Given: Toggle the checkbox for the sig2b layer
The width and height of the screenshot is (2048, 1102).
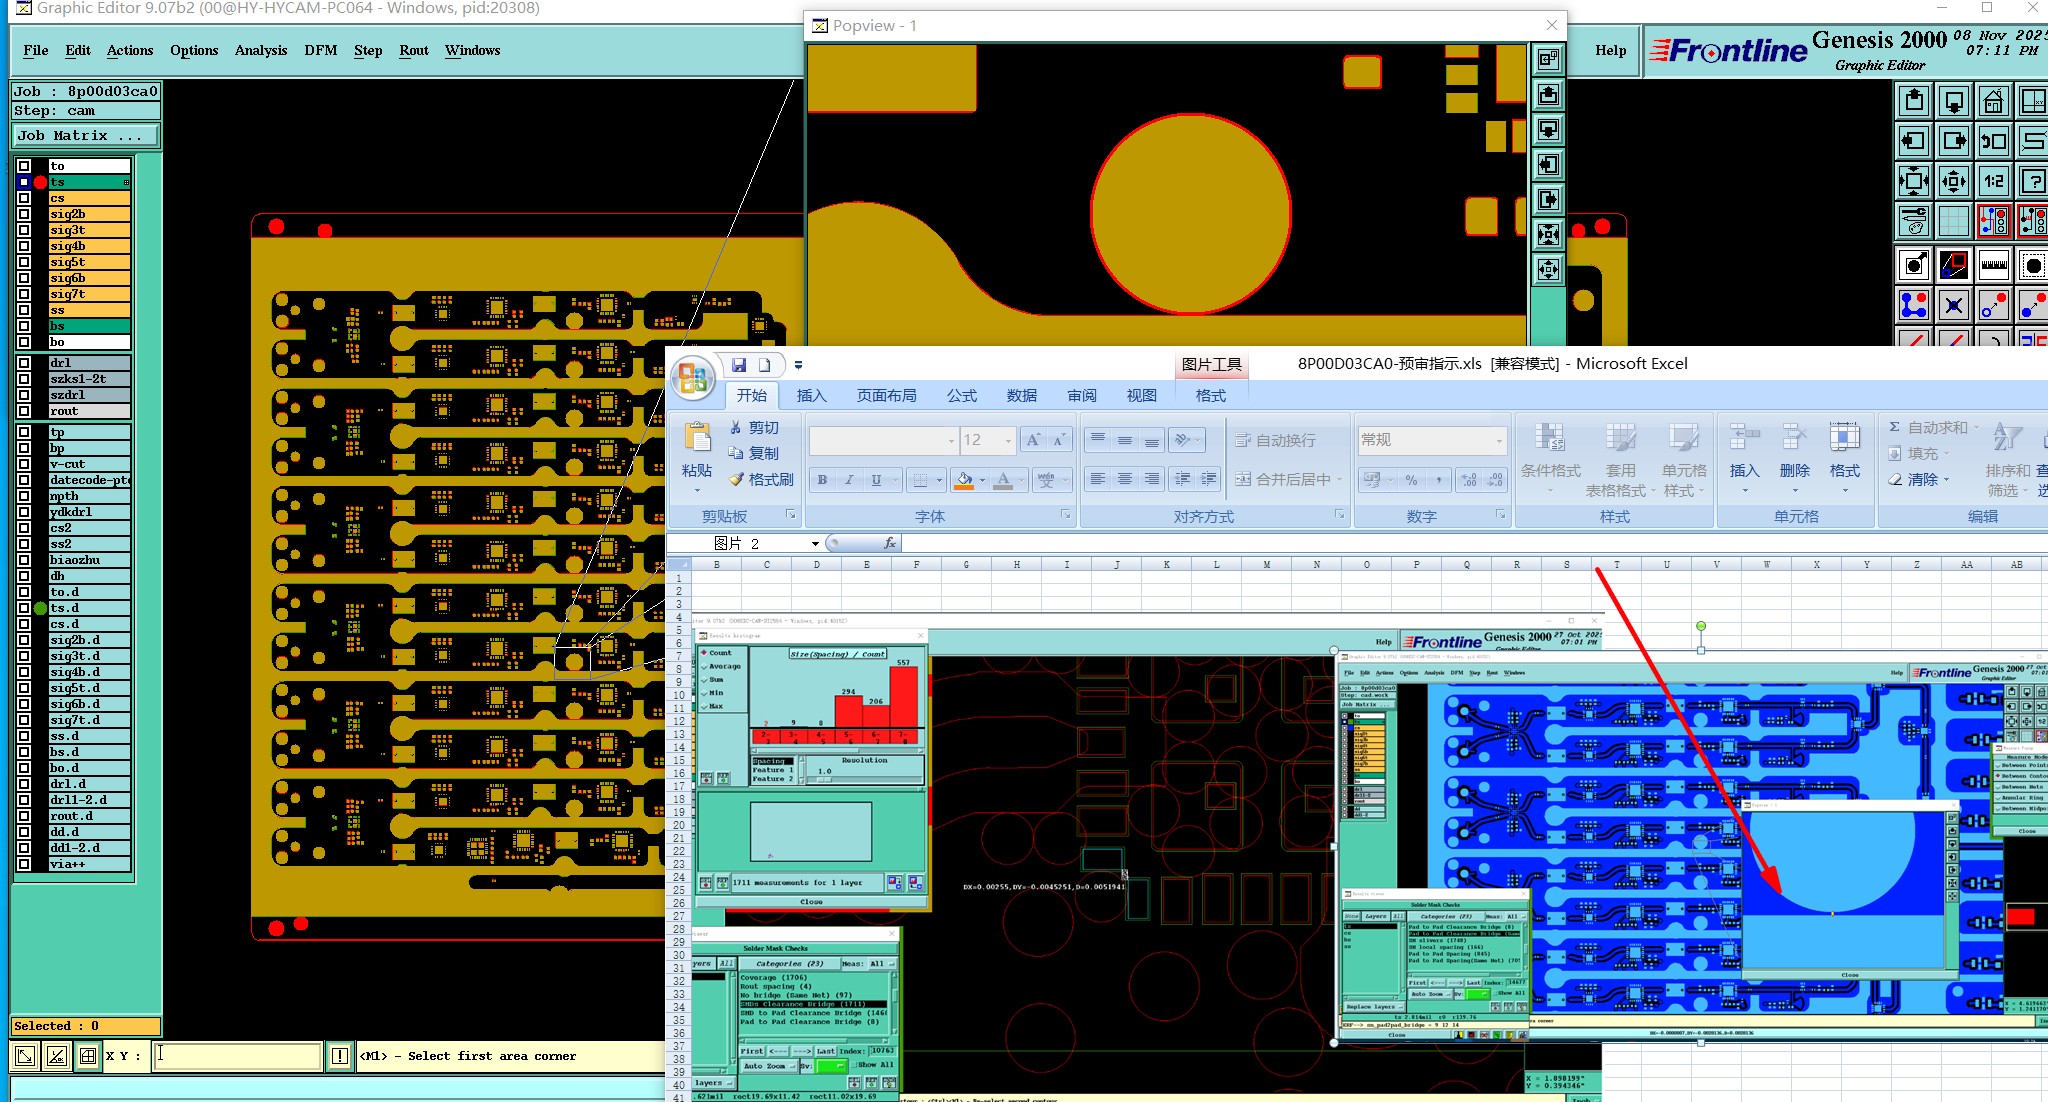Looking at the screenshot, I should tap(24, 214).
